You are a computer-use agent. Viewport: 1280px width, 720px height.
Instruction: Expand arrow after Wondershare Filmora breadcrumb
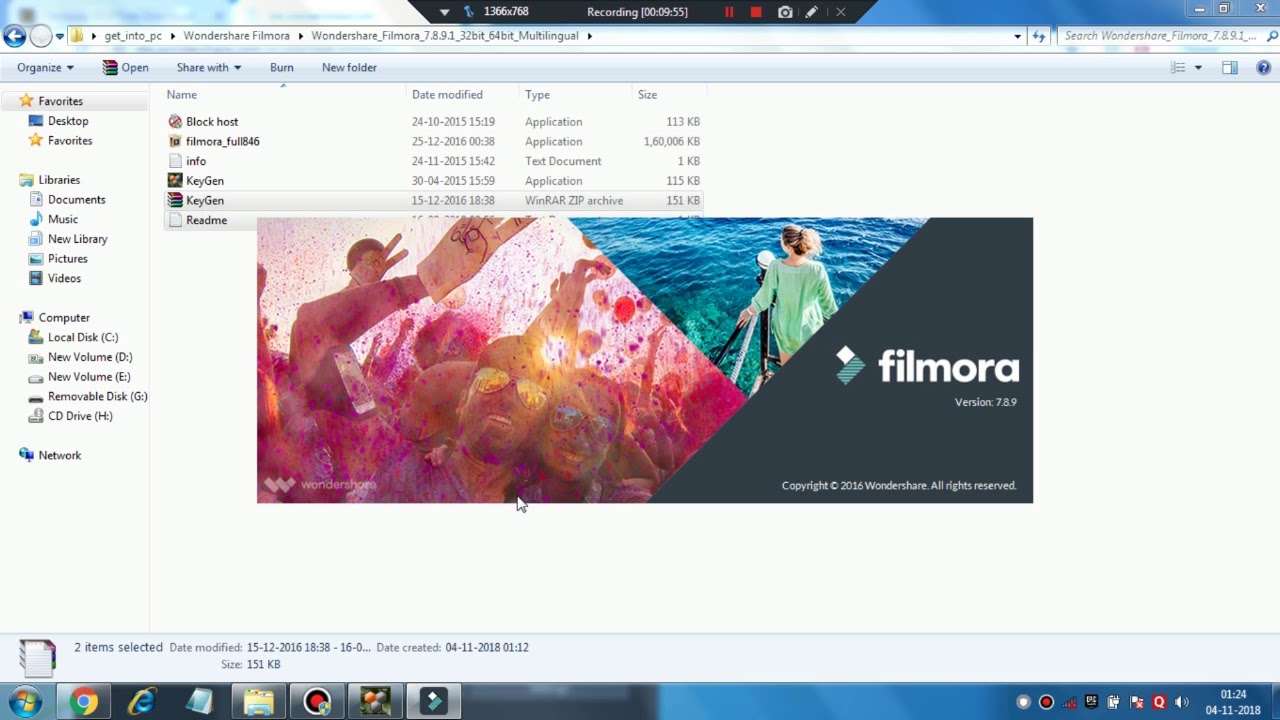300,36
